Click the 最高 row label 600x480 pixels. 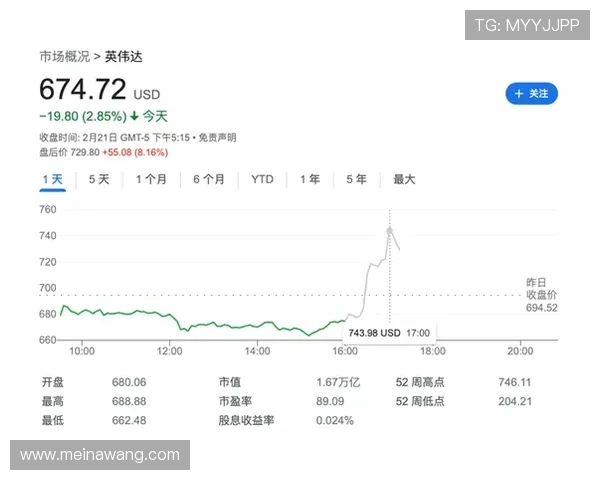[53, 401]
